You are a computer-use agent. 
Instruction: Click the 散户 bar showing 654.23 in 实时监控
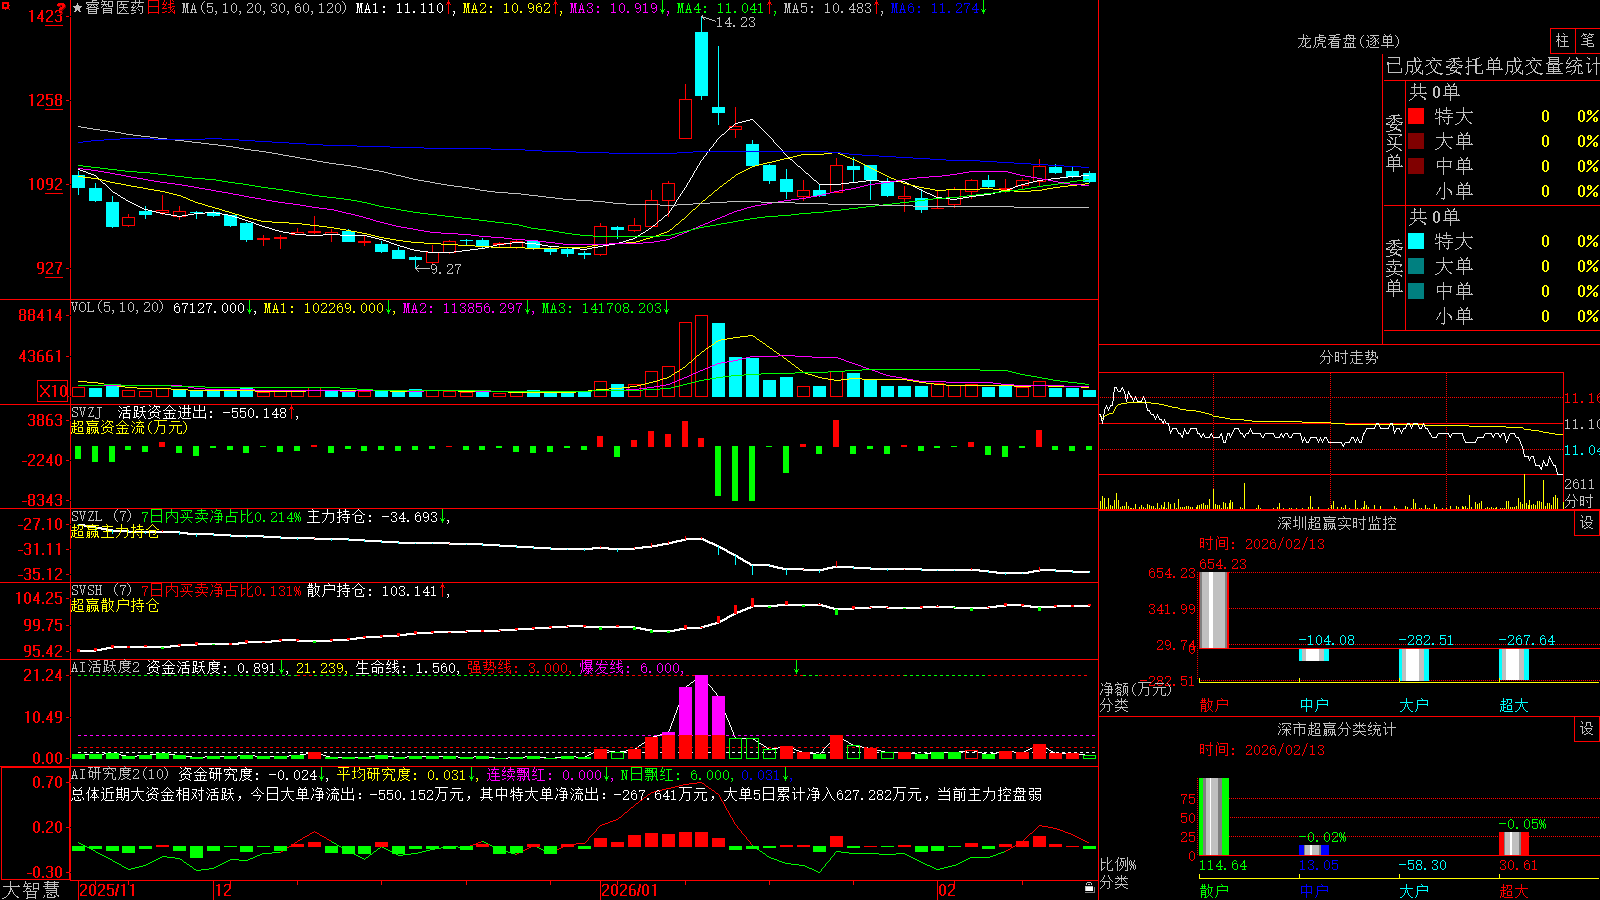pyautogui.click(x=1213, y=610)
